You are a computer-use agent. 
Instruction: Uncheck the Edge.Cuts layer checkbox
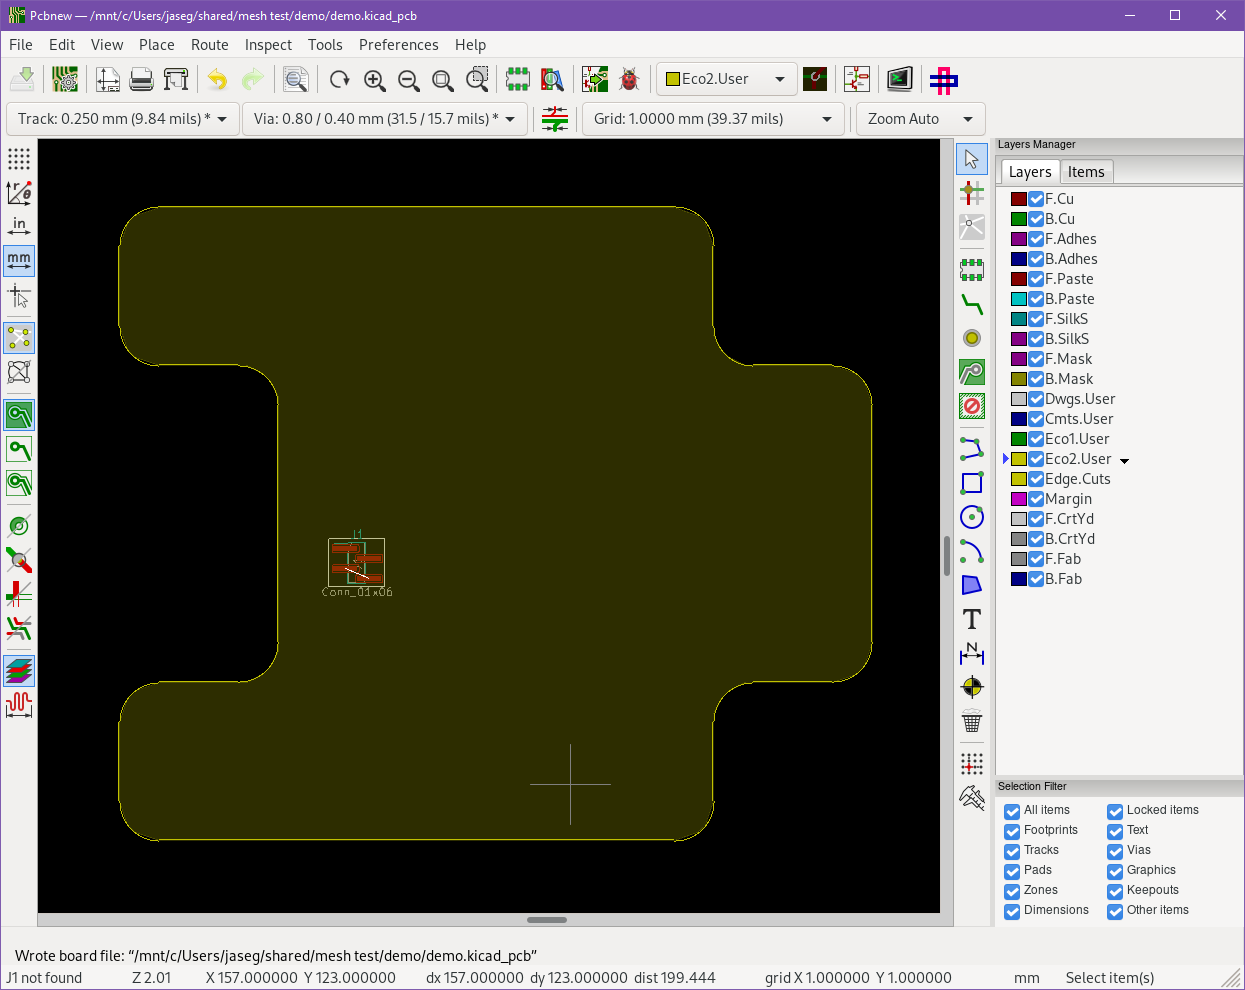pos(1036,479)
